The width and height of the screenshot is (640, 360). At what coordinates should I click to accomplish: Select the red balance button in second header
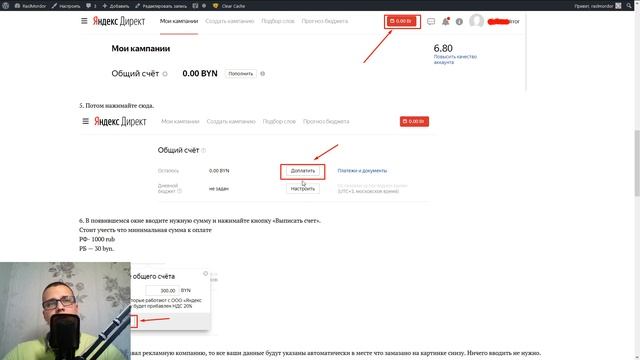coord(414,121)
